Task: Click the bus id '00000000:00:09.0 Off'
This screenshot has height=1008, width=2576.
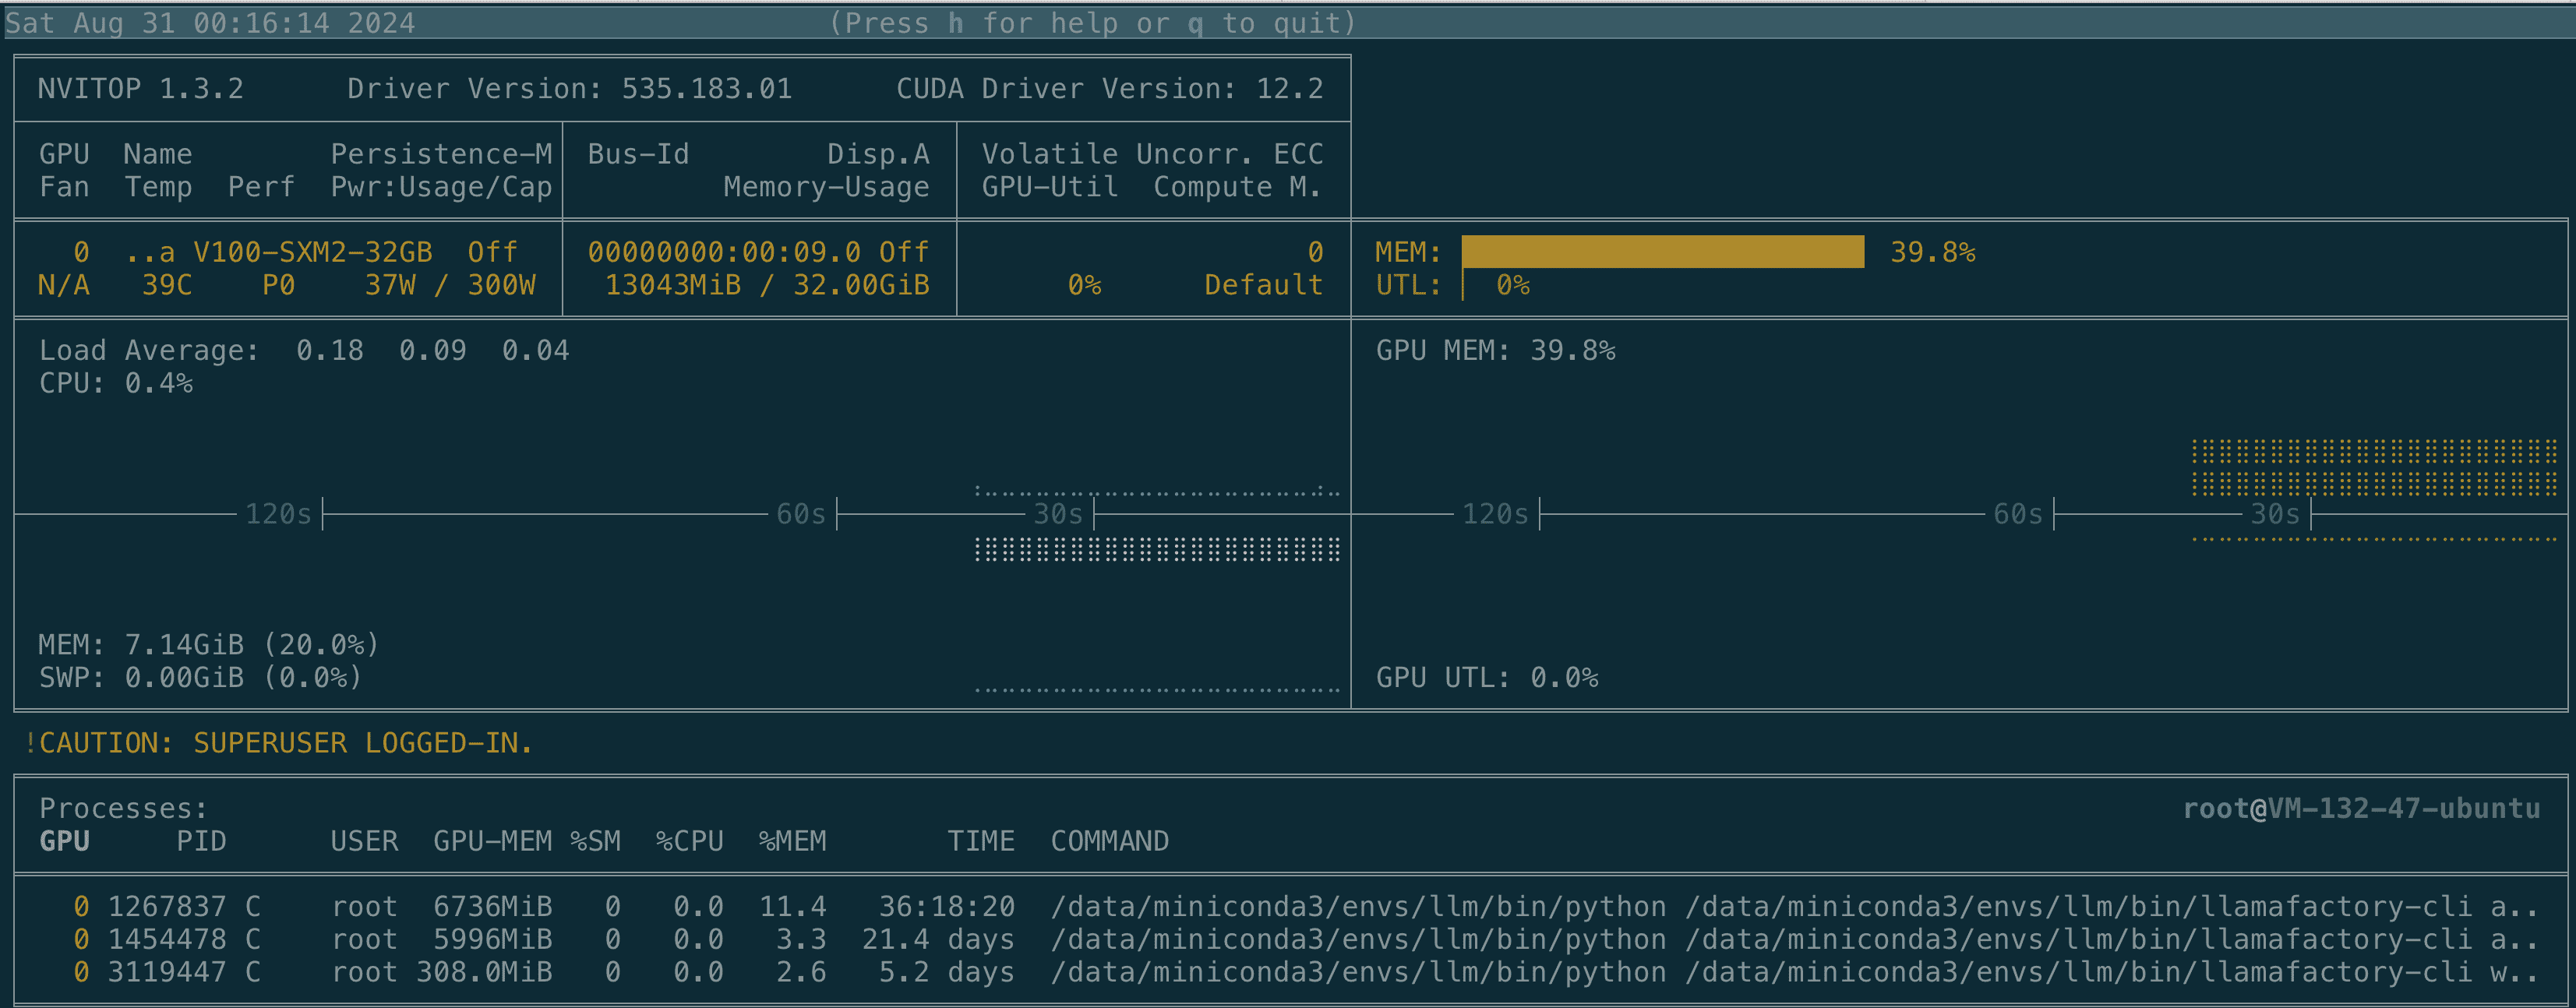Action: point(758,252)
